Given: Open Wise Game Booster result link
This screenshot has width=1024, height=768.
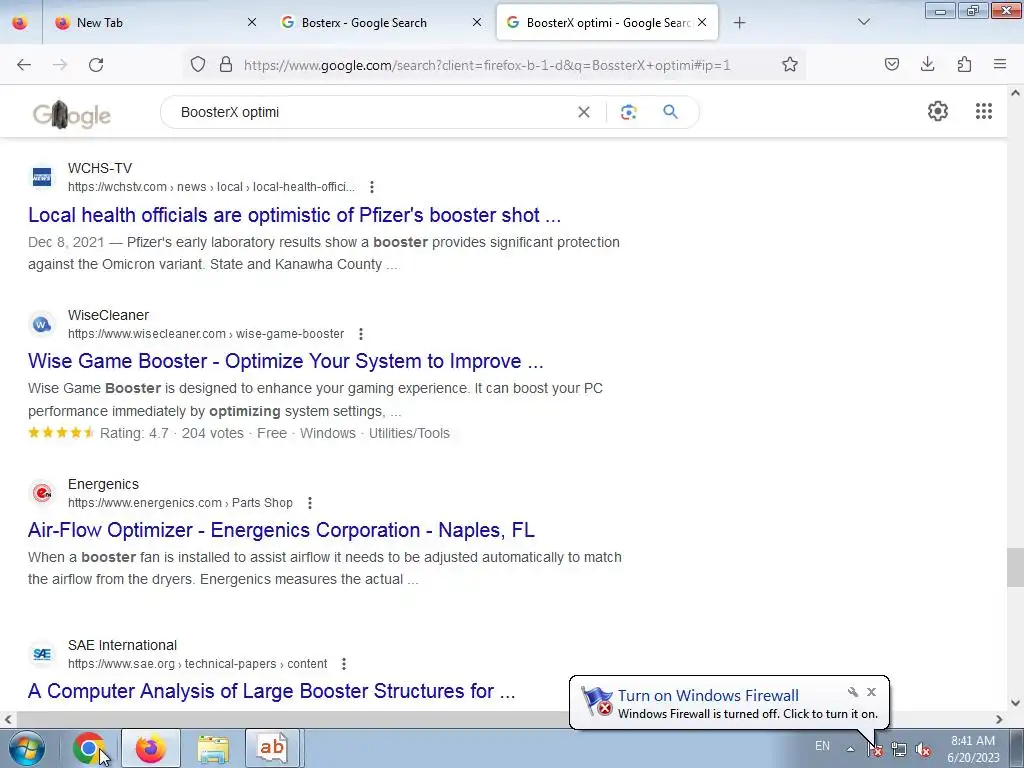Looking at the screenshot, I should point(285,361).
